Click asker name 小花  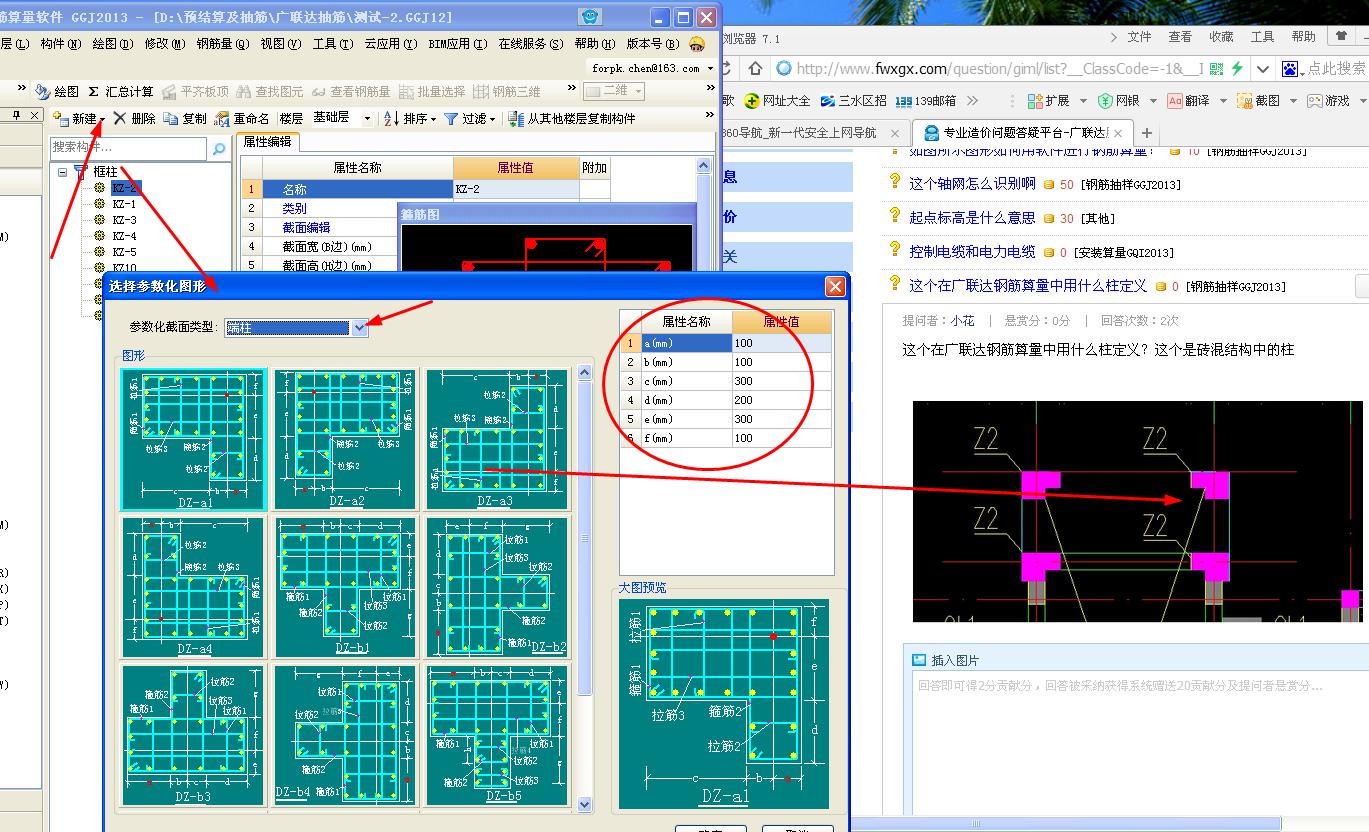pyautogui.click(x=962, y=320)
